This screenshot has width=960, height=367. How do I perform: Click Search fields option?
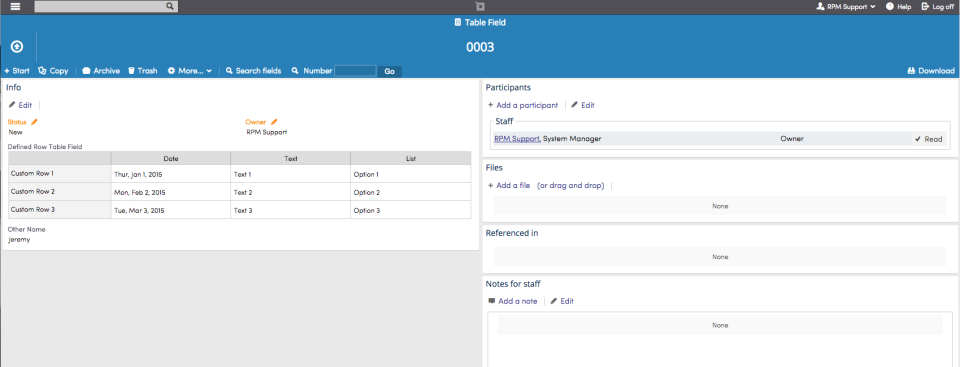(x=253, y=71)
